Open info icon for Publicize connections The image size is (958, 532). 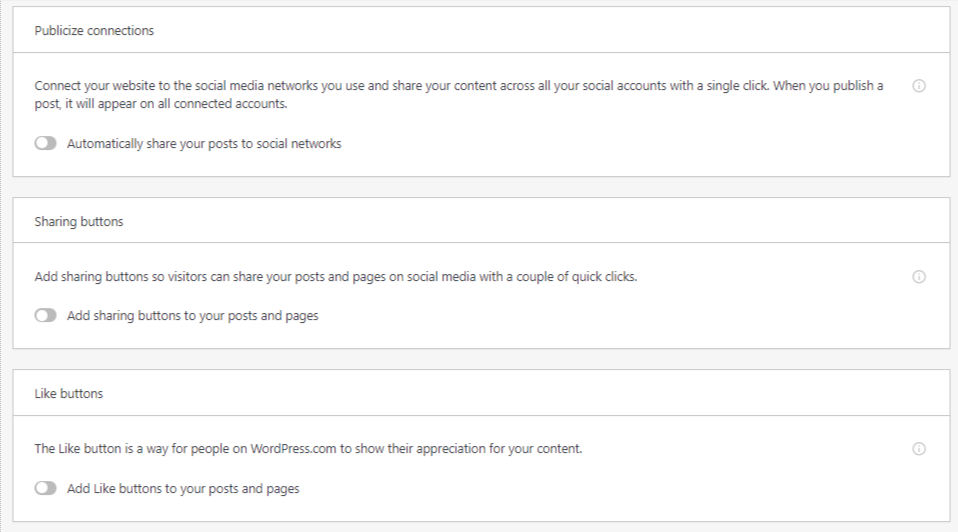coord(919,86)
